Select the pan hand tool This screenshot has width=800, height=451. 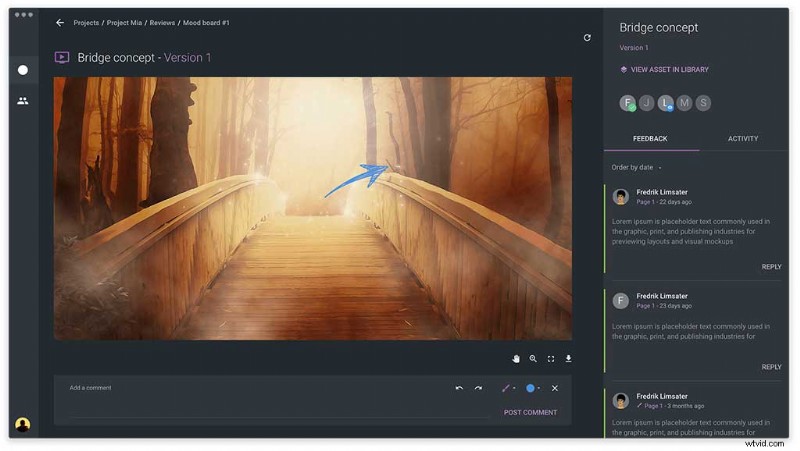click(x=516, y=358)
